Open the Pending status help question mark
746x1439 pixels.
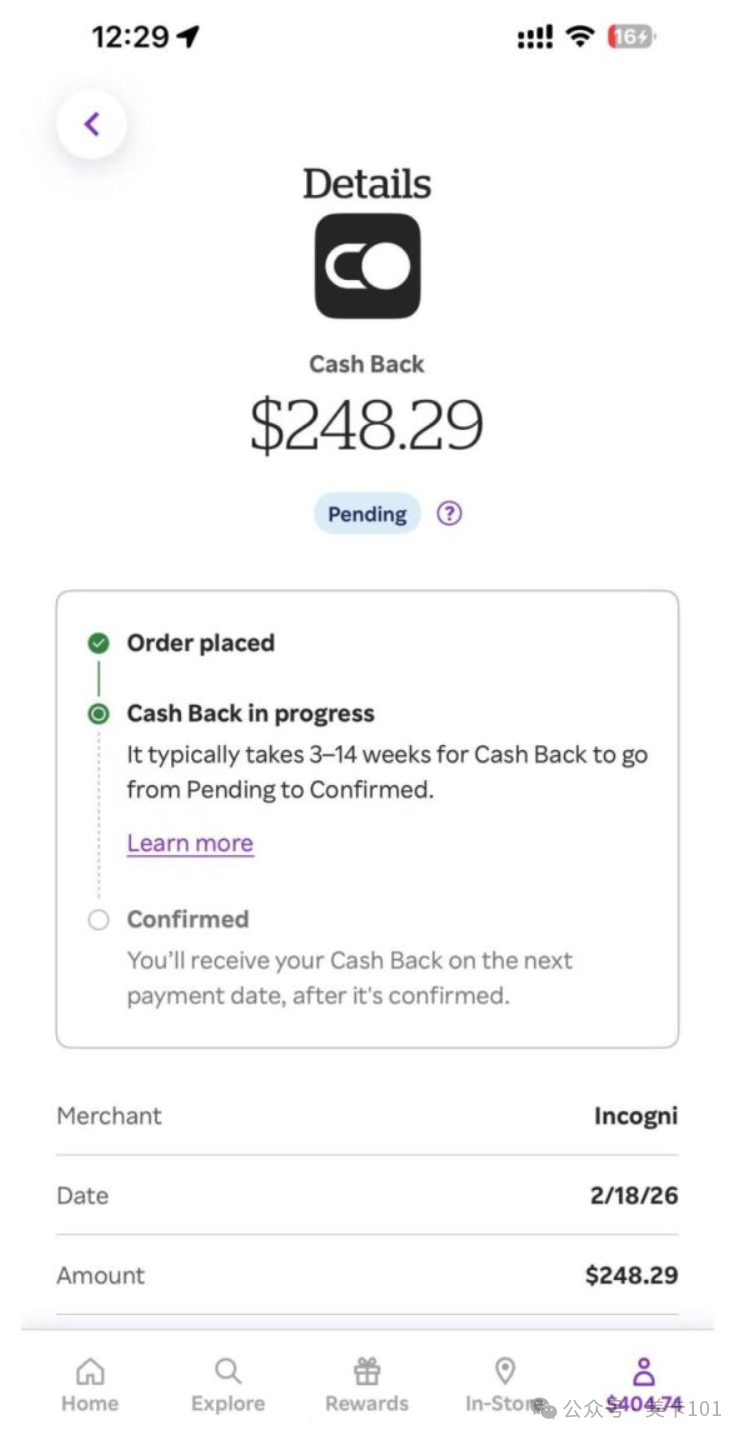click(x=450, y=514)
